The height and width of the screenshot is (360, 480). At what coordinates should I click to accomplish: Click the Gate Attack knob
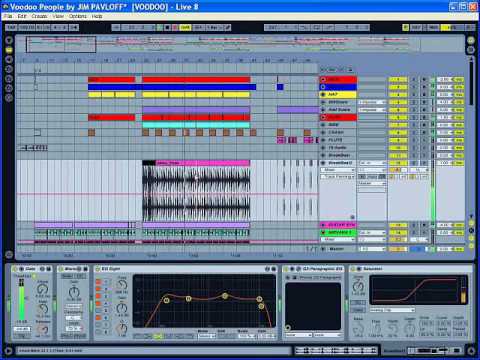pyautogui.click(x=43, y=289)
